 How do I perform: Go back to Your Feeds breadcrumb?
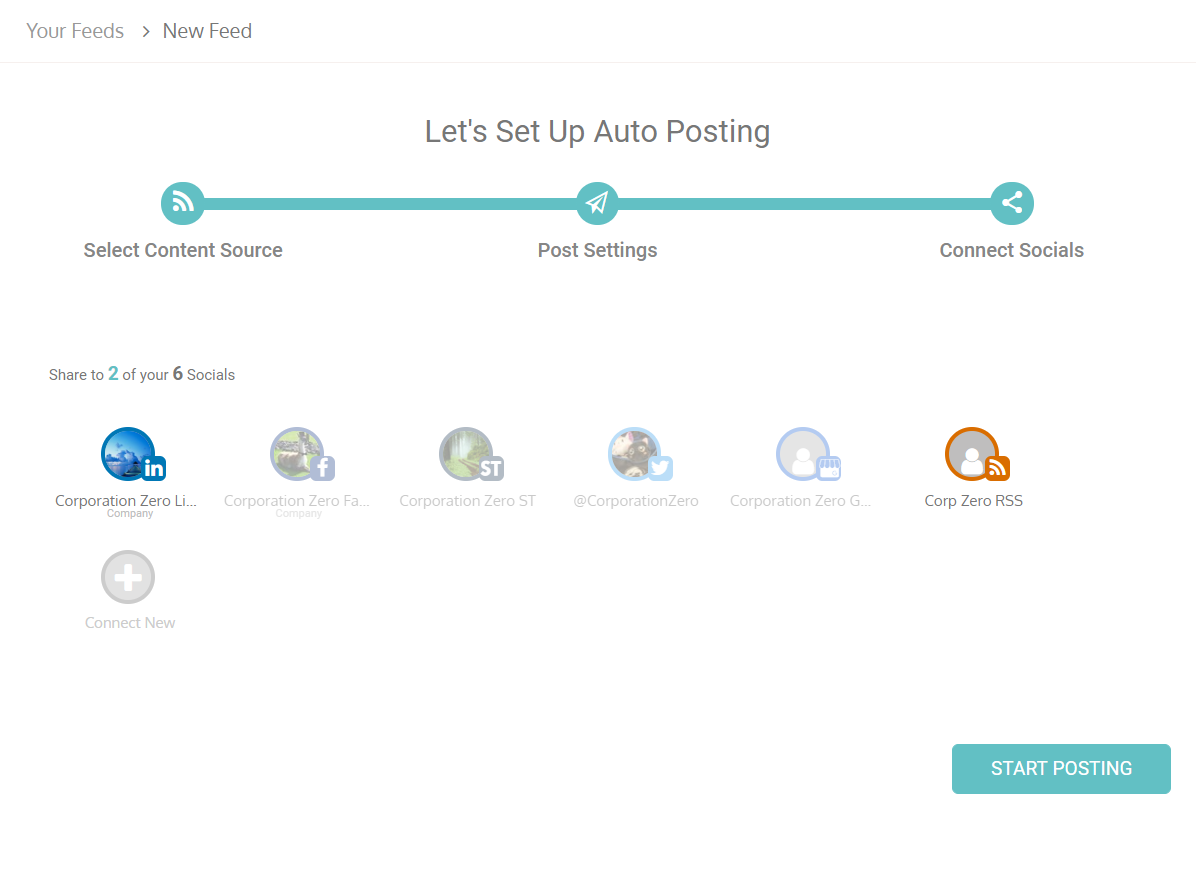(75, 31)
